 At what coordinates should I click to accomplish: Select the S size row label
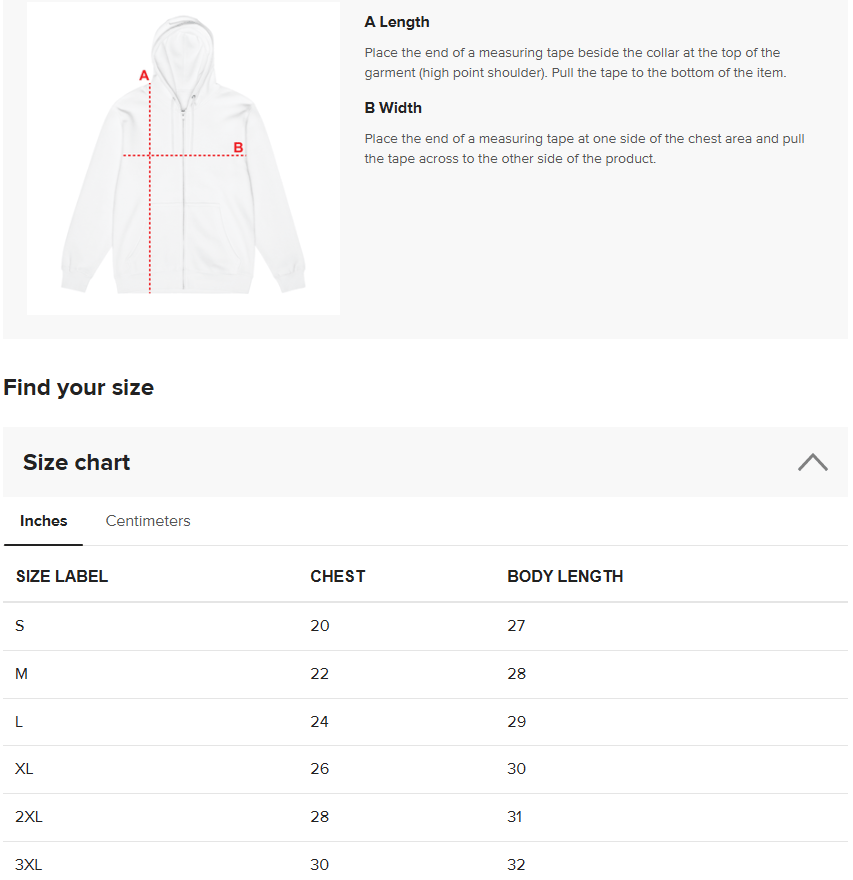coord(20,626)
